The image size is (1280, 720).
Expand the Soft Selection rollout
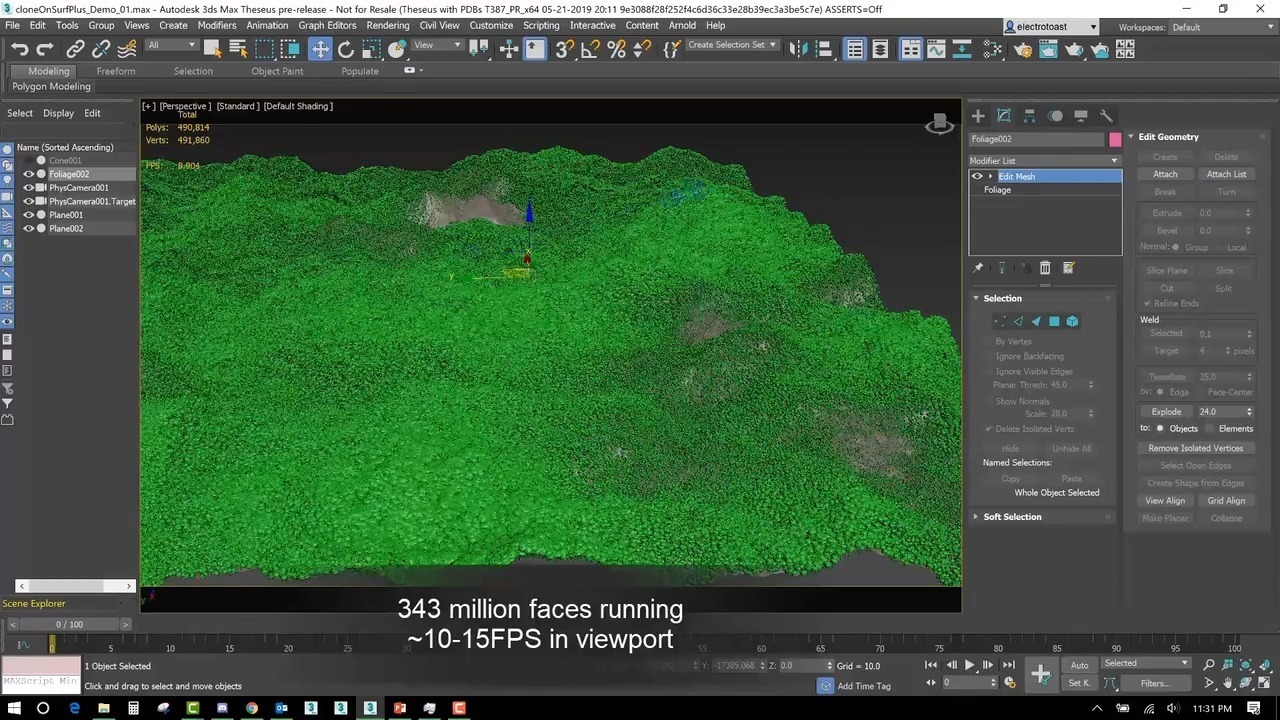click(1012, 517)
